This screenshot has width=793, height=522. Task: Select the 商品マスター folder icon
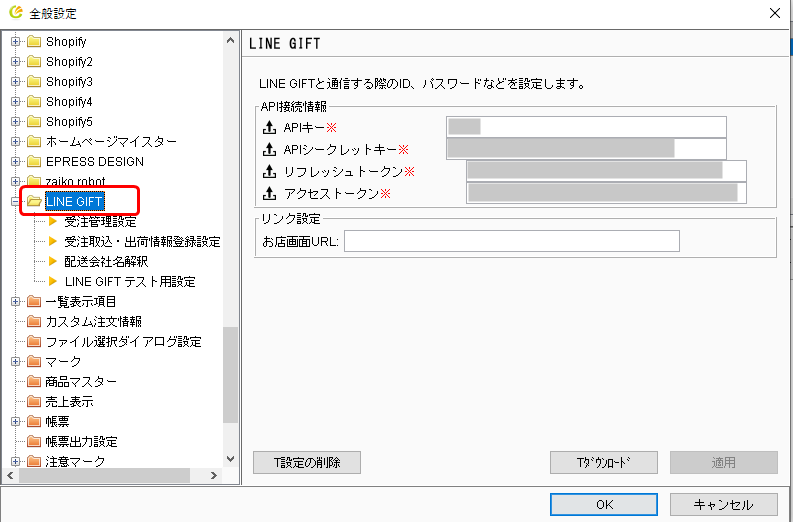[34, 381]
